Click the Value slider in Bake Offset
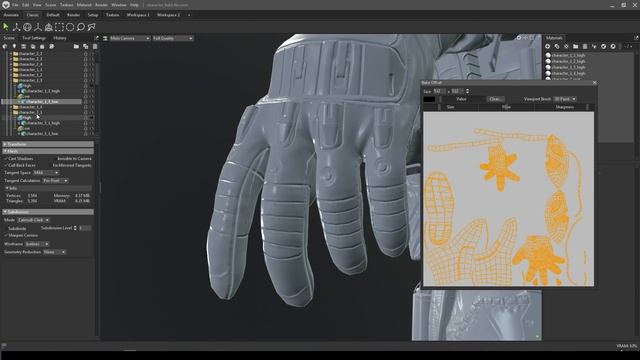Viewport: 640px width, 360px height. (x=462, y=99)
